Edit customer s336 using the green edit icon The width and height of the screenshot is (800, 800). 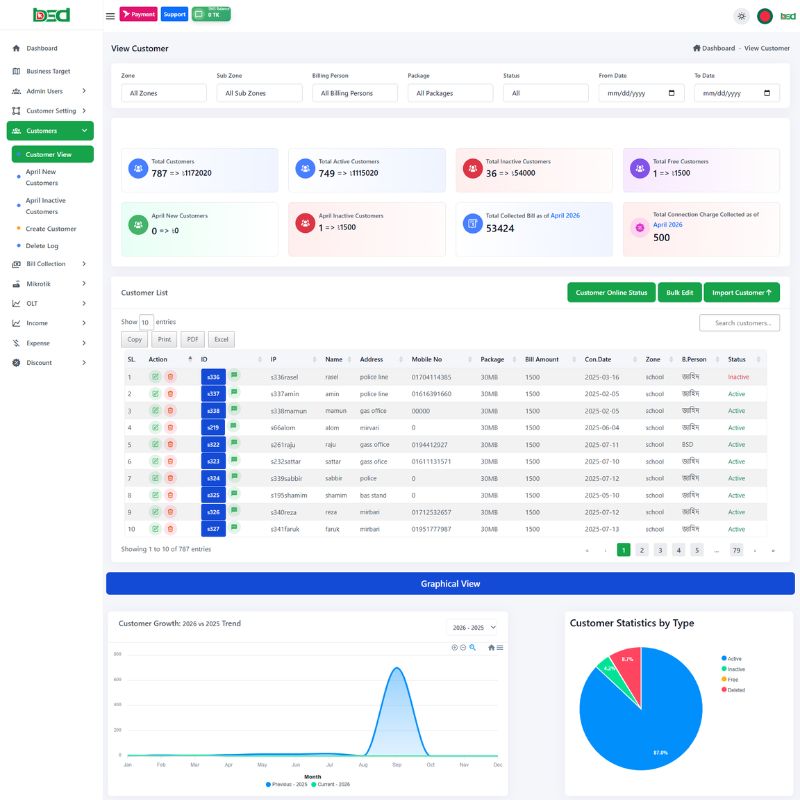[x=155, y=377]
